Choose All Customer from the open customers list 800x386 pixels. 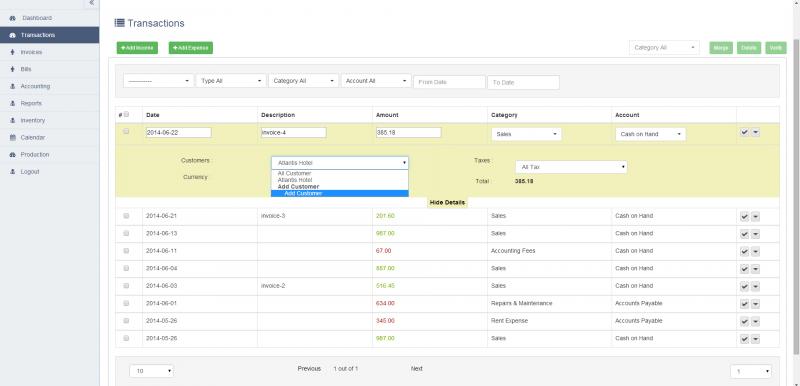pyautogui.click(x=340, y=173)
